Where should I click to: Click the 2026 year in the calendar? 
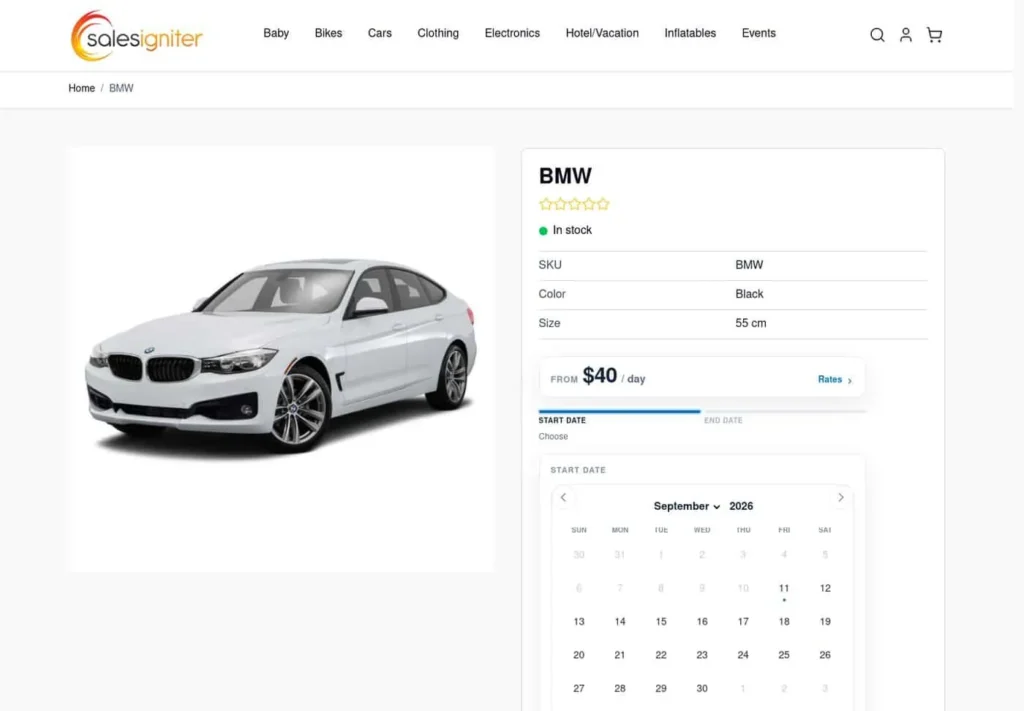741,506
